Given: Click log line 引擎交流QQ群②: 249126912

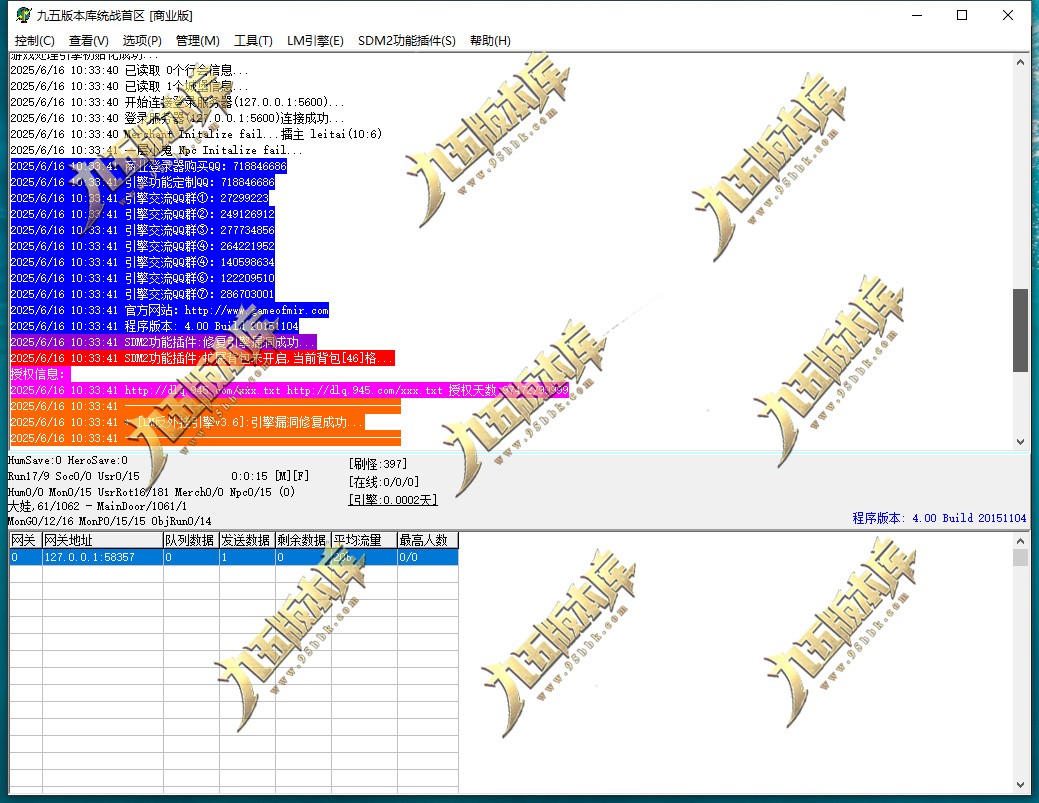Looking at the screenshot, I should (142, 214).
